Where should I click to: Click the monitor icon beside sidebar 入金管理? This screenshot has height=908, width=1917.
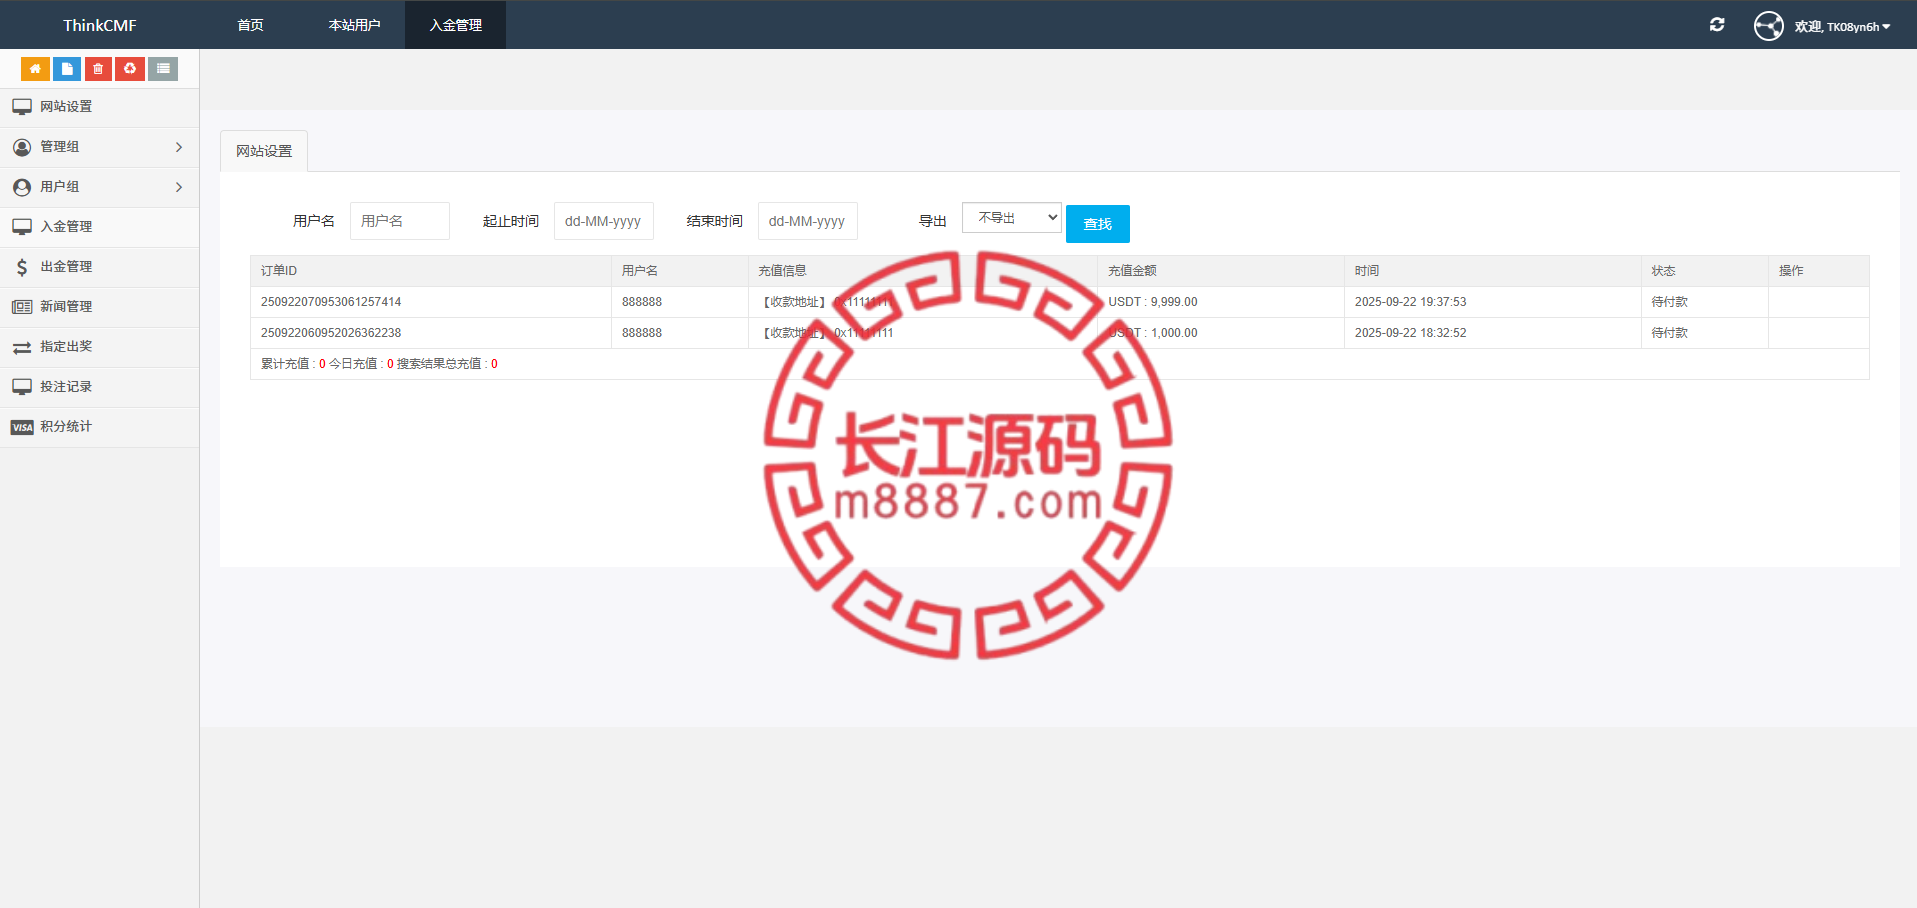[x=22, y=227]
